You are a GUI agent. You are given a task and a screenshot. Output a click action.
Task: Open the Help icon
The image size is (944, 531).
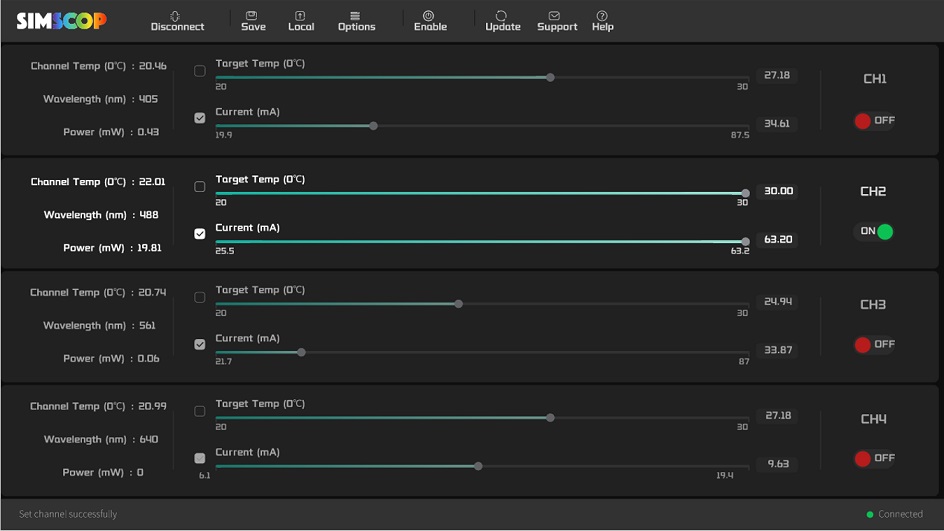pyautogui.click(x=602, y=16)
